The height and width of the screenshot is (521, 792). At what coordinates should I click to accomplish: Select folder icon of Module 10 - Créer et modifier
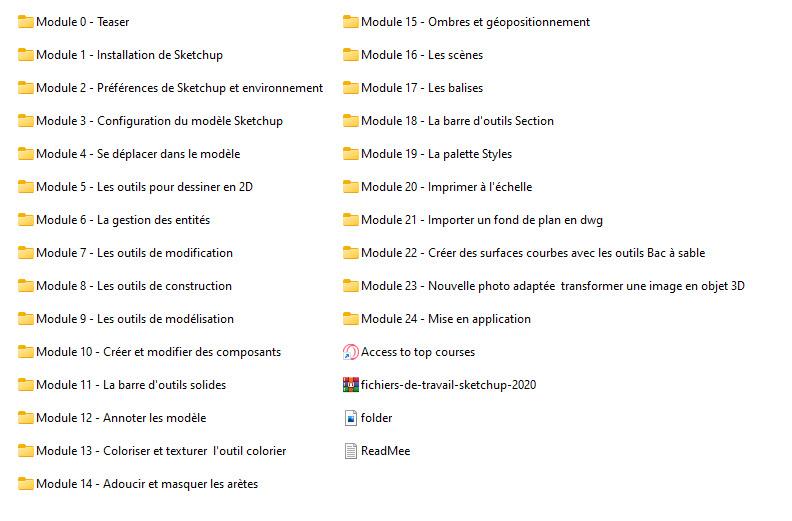click(x=25, y=352)
